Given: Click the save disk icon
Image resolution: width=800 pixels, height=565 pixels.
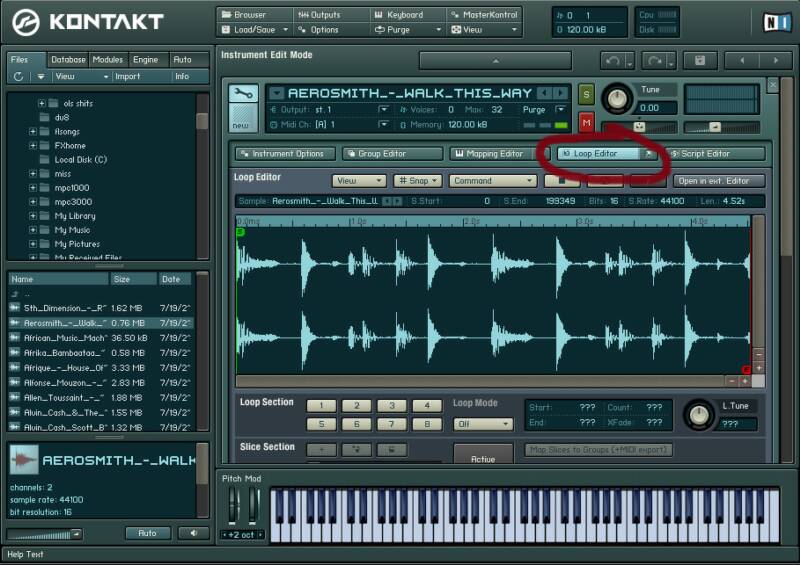Looking at the screenshot, I should click(x=700, y=61).
